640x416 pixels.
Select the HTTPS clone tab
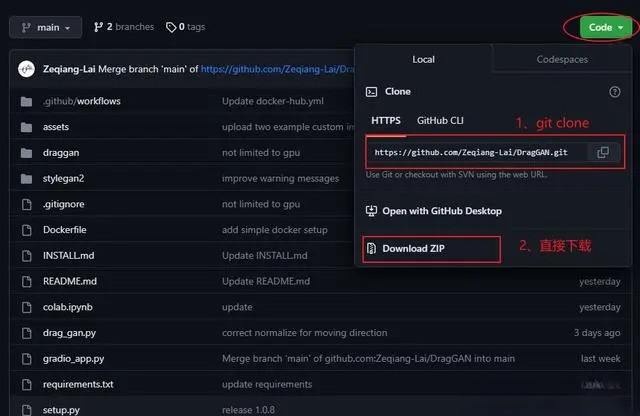click(x=386, y=121)
